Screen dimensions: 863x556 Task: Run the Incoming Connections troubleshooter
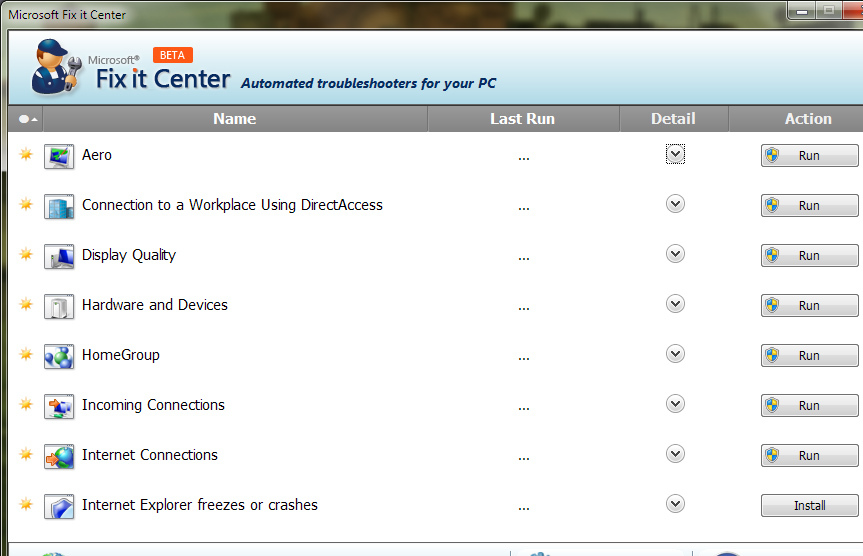coord(810,406)
